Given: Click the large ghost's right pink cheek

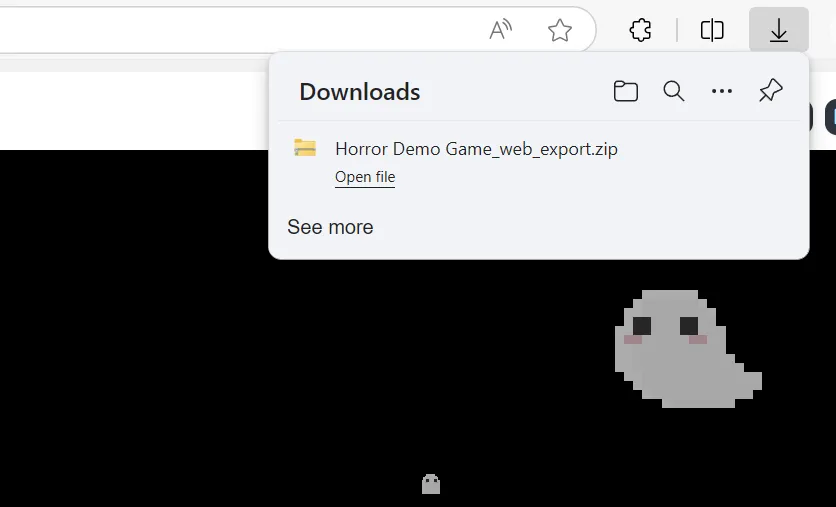Looking at the screenshot, I should click(x=698, y=340).
